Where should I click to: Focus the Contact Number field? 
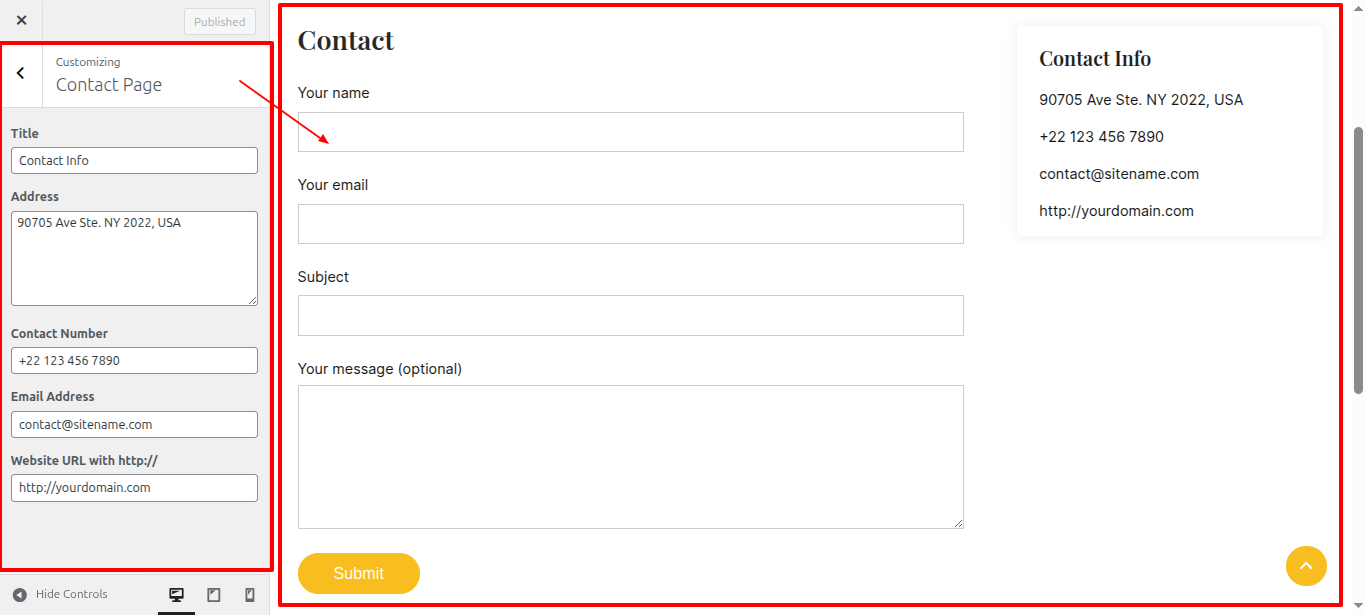pyautogui.click(x=134, y=360)
